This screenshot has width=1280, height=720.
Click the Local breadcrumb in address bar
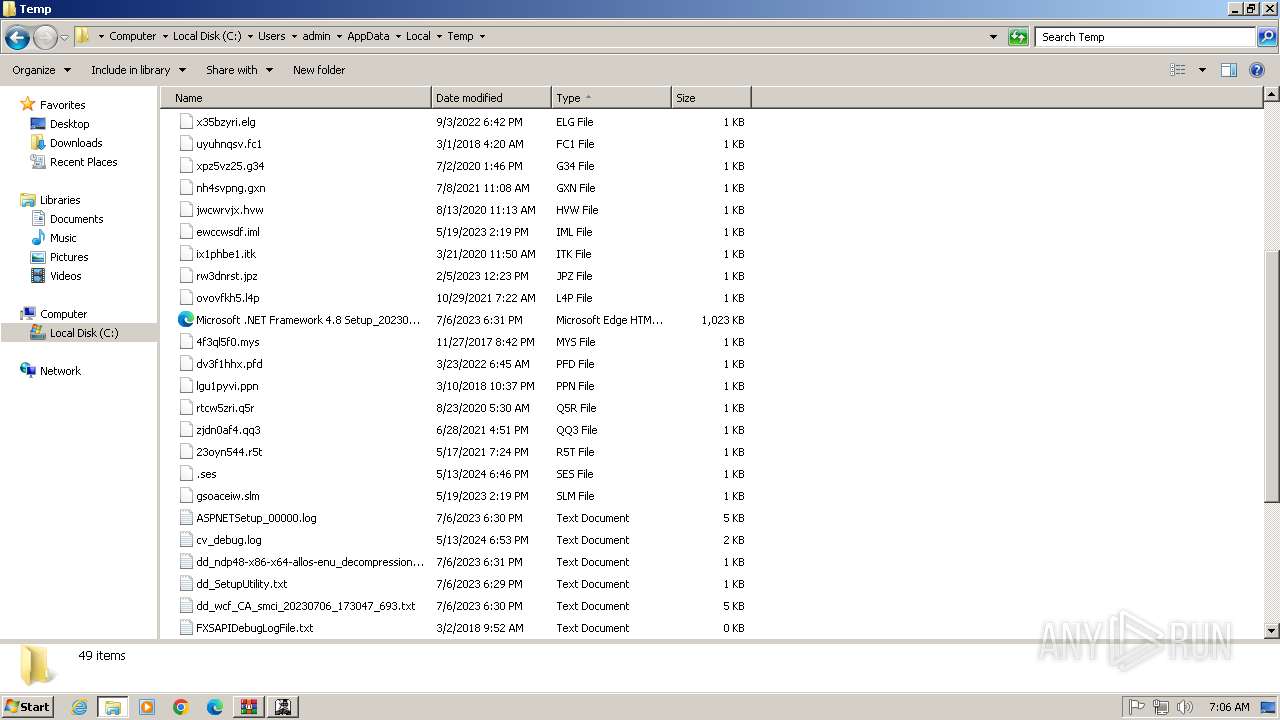click(x=418, y=37)
